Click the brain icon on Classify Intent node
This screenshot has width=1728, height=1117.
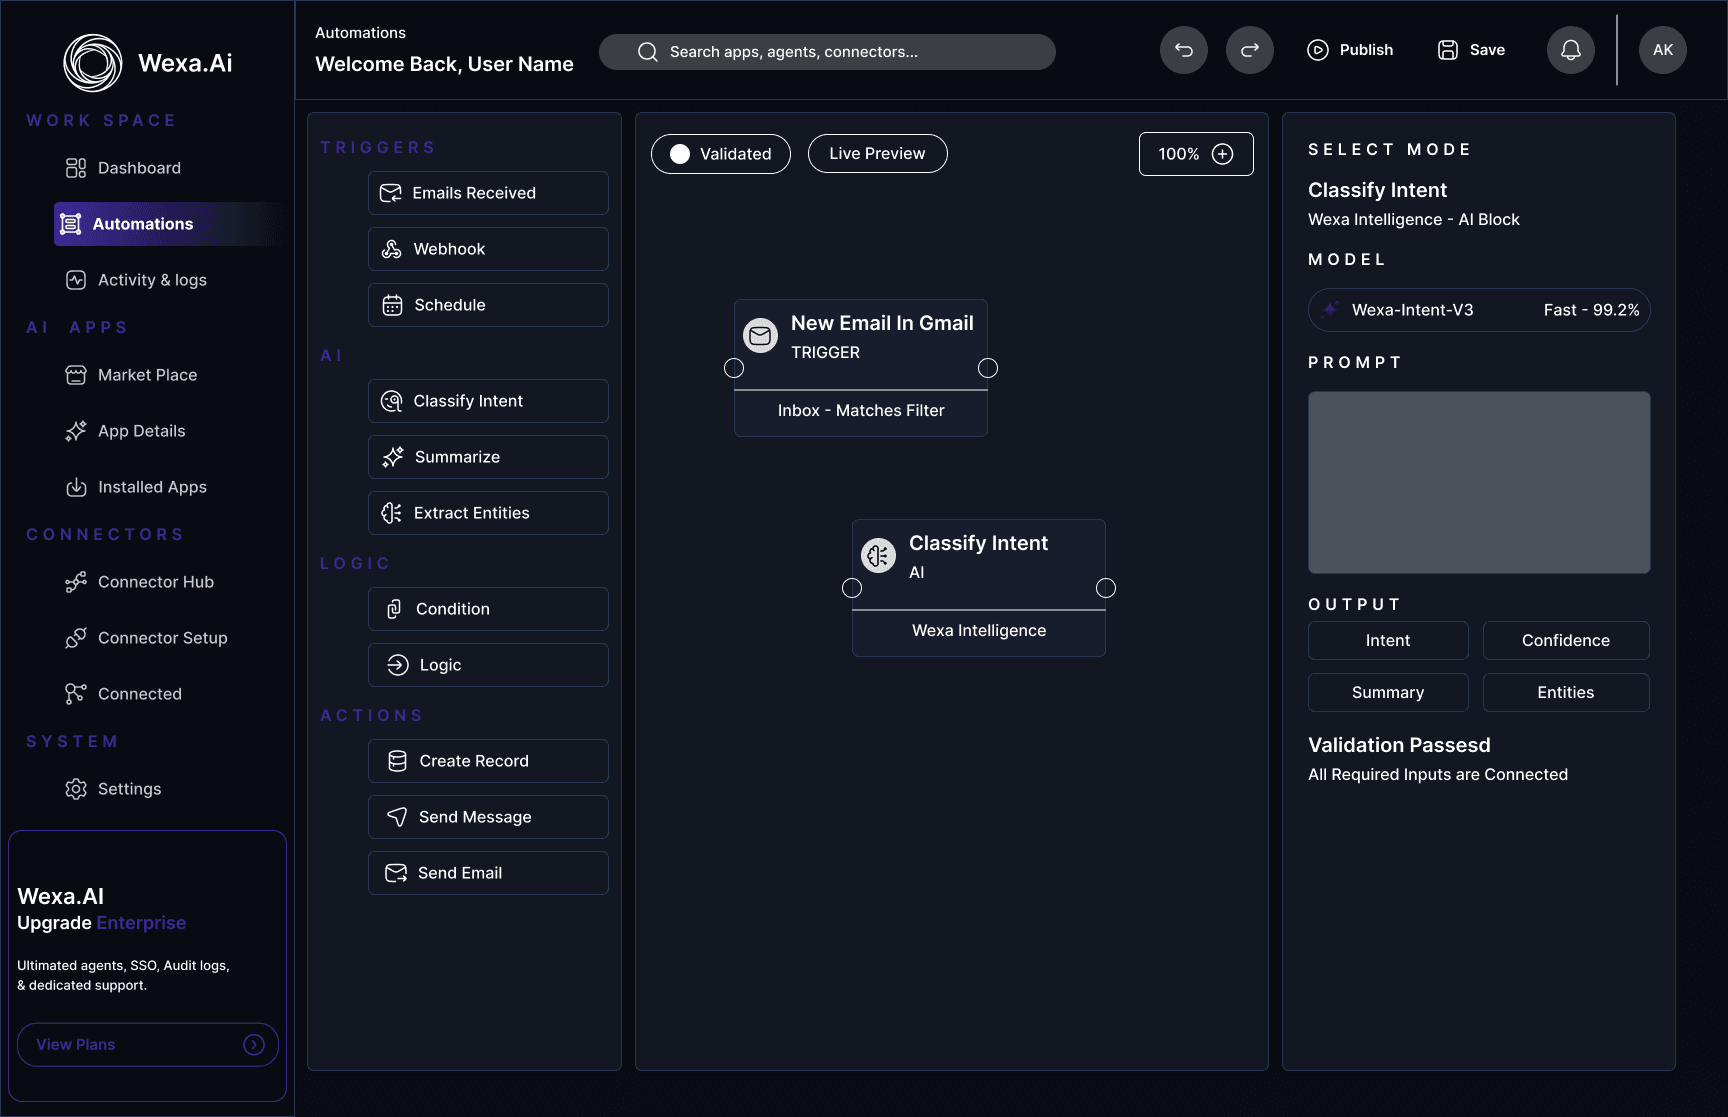(x=878, y=556)
